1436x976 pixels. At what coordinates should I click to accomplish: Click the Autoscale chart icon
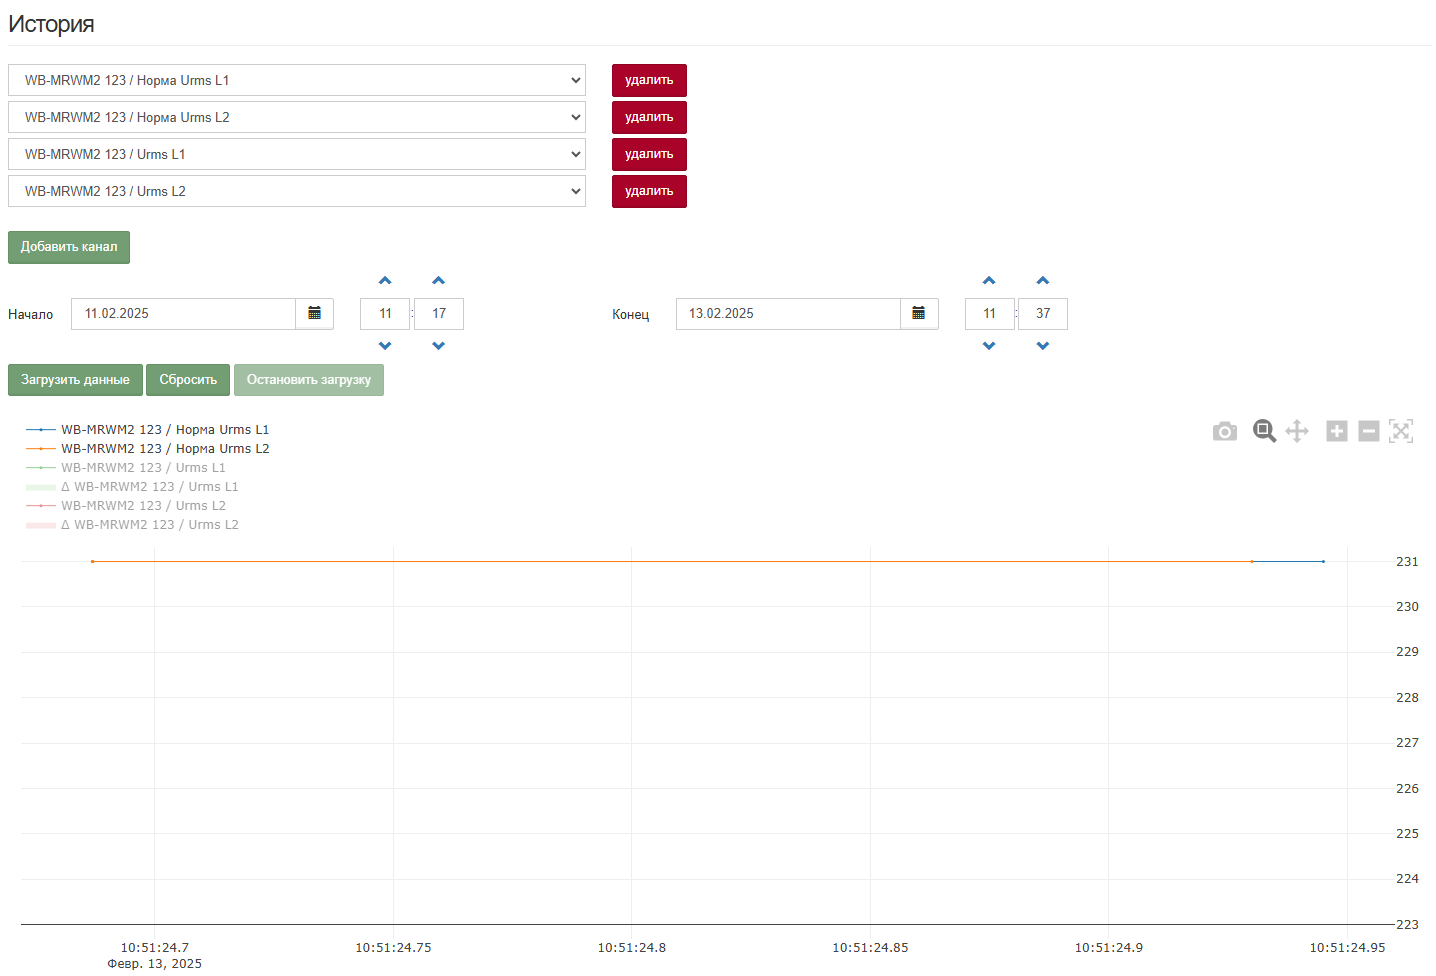(1401, 431)
